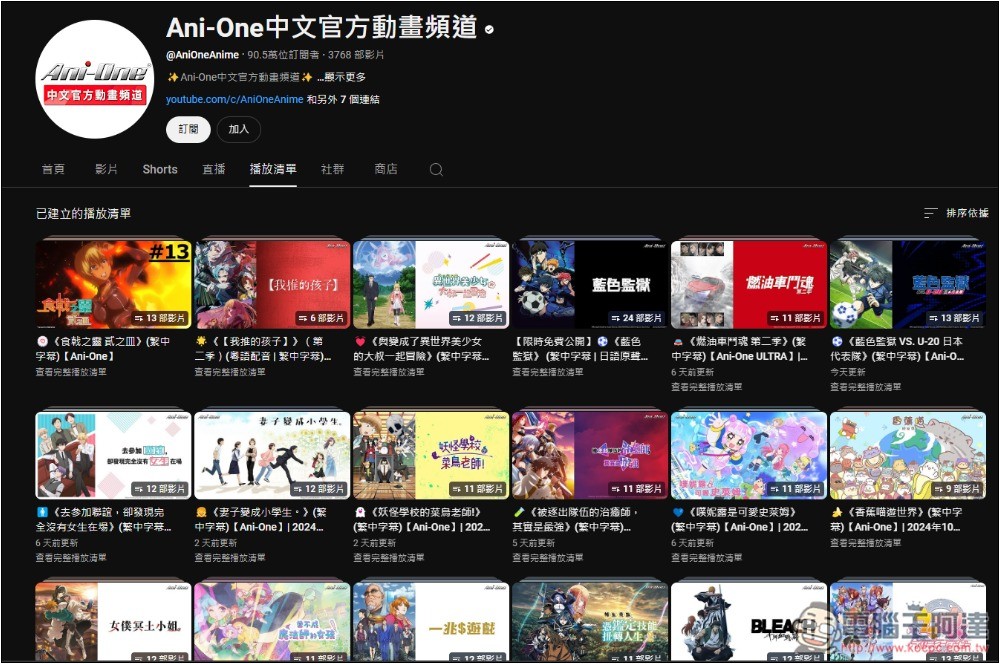Click 《妻子變成小學生。》 playlist title
Screen dimensions: 1000x664
(x=261, y=520)
